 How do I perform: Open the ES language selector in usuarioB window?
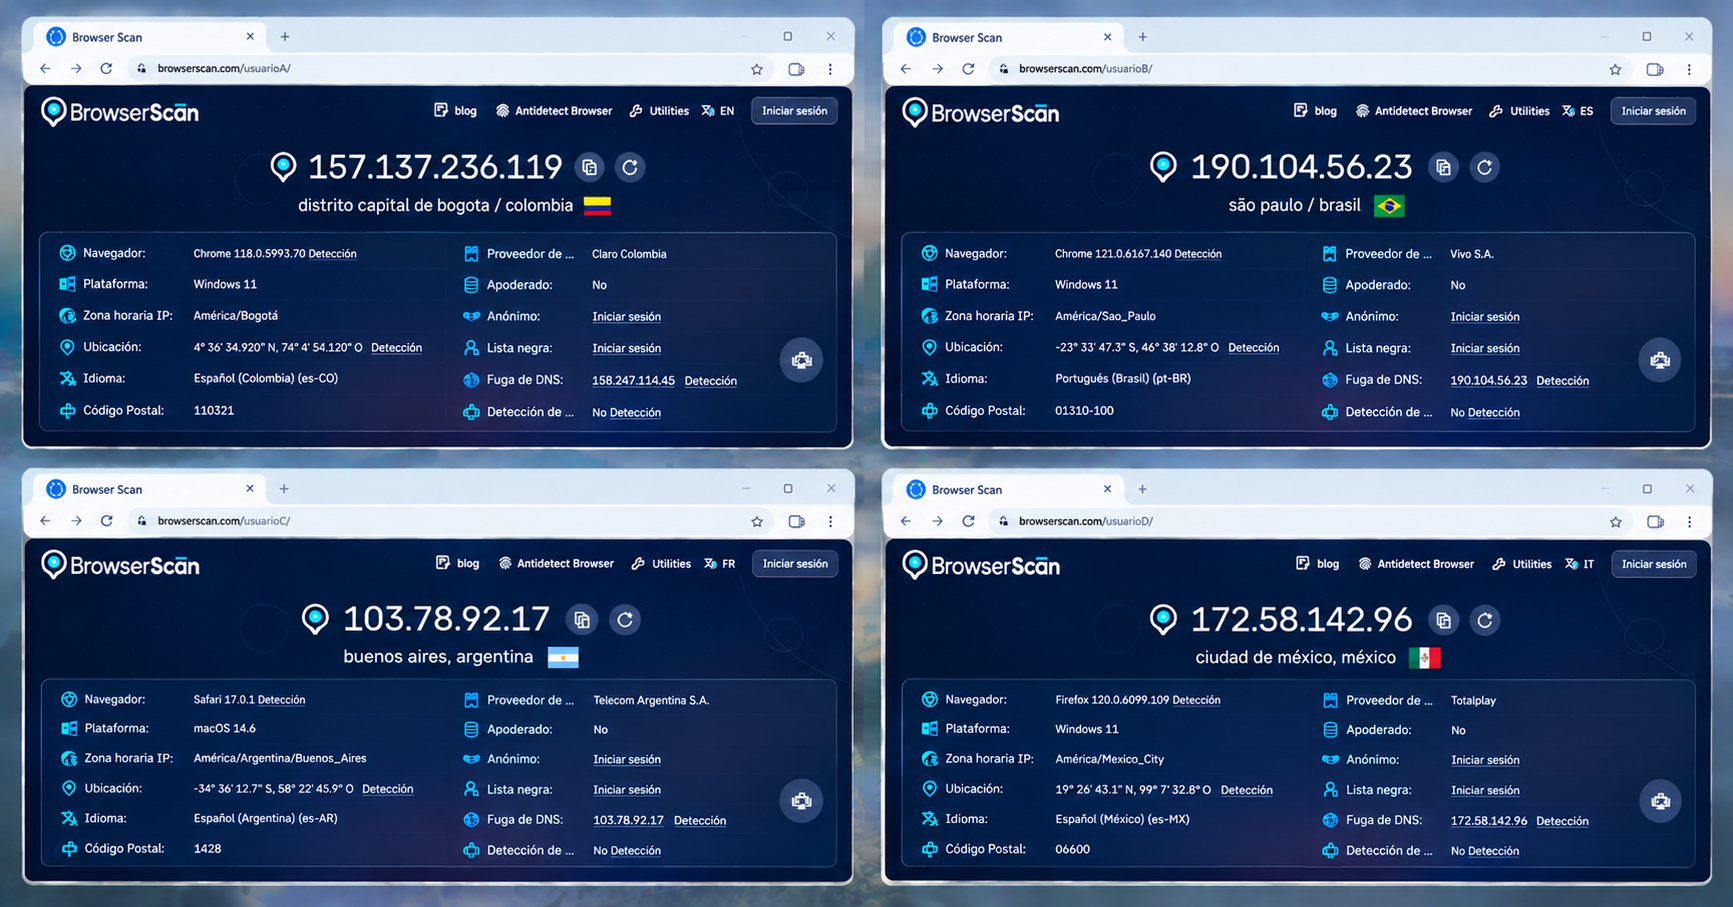tap(1578, 111)
